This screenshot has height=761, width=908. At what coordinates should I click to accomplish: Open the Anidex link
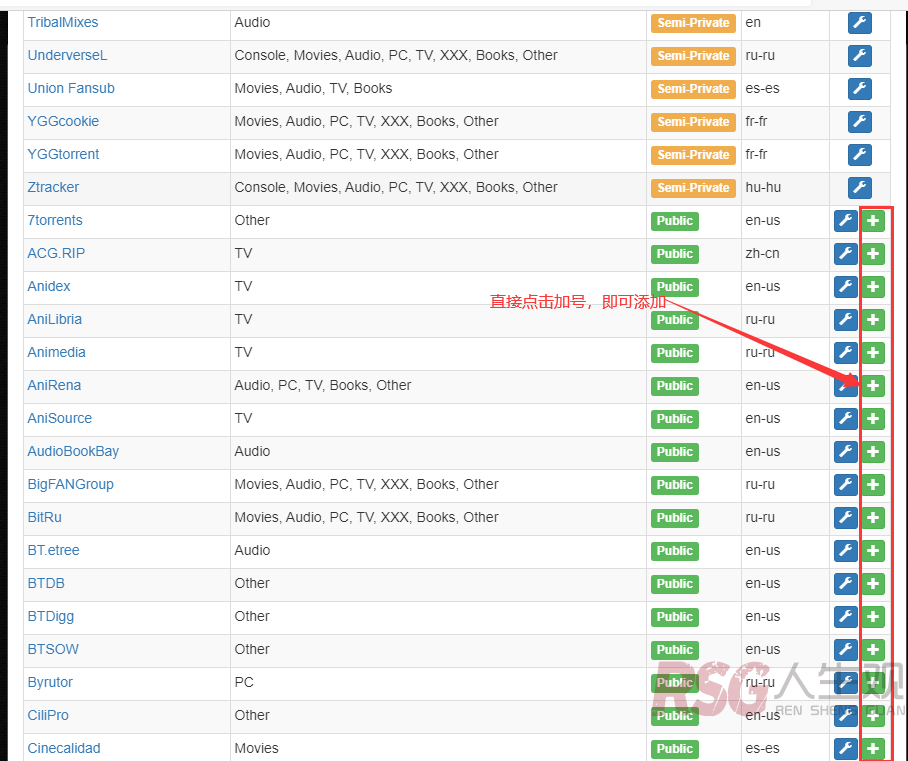click(49, 287)
